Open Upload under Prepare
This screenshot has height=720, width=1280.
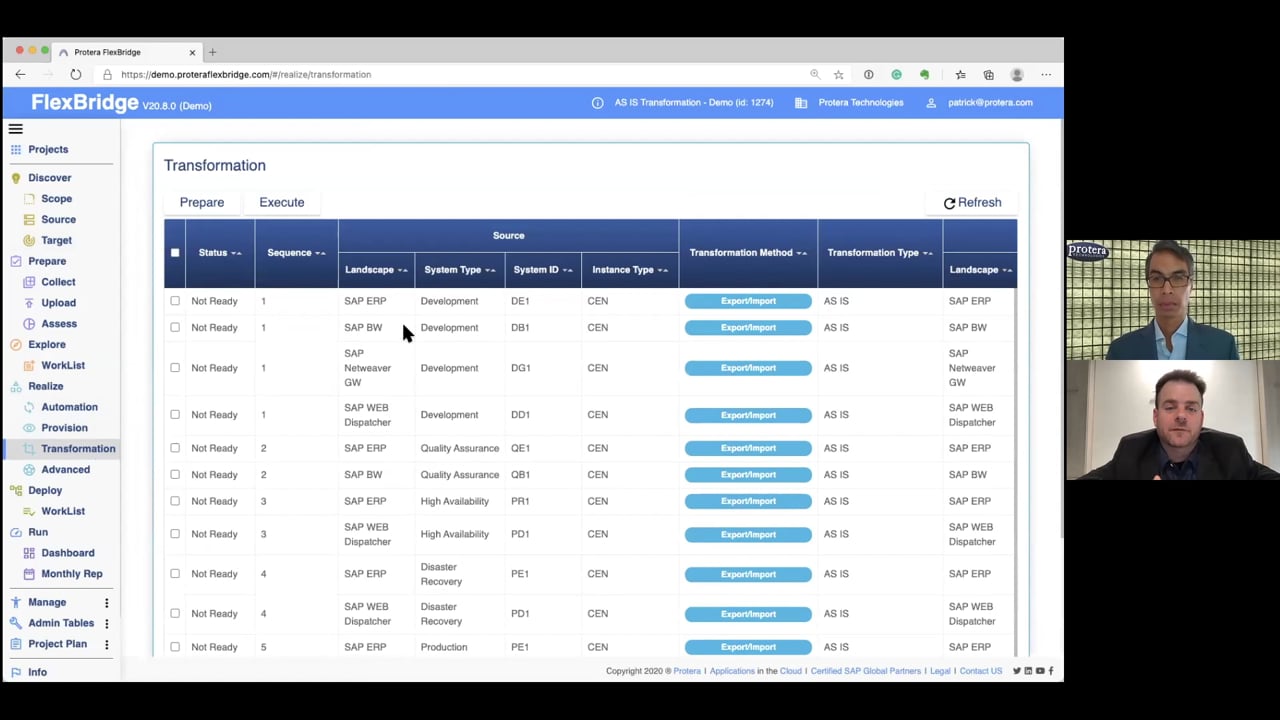point(58,303)
